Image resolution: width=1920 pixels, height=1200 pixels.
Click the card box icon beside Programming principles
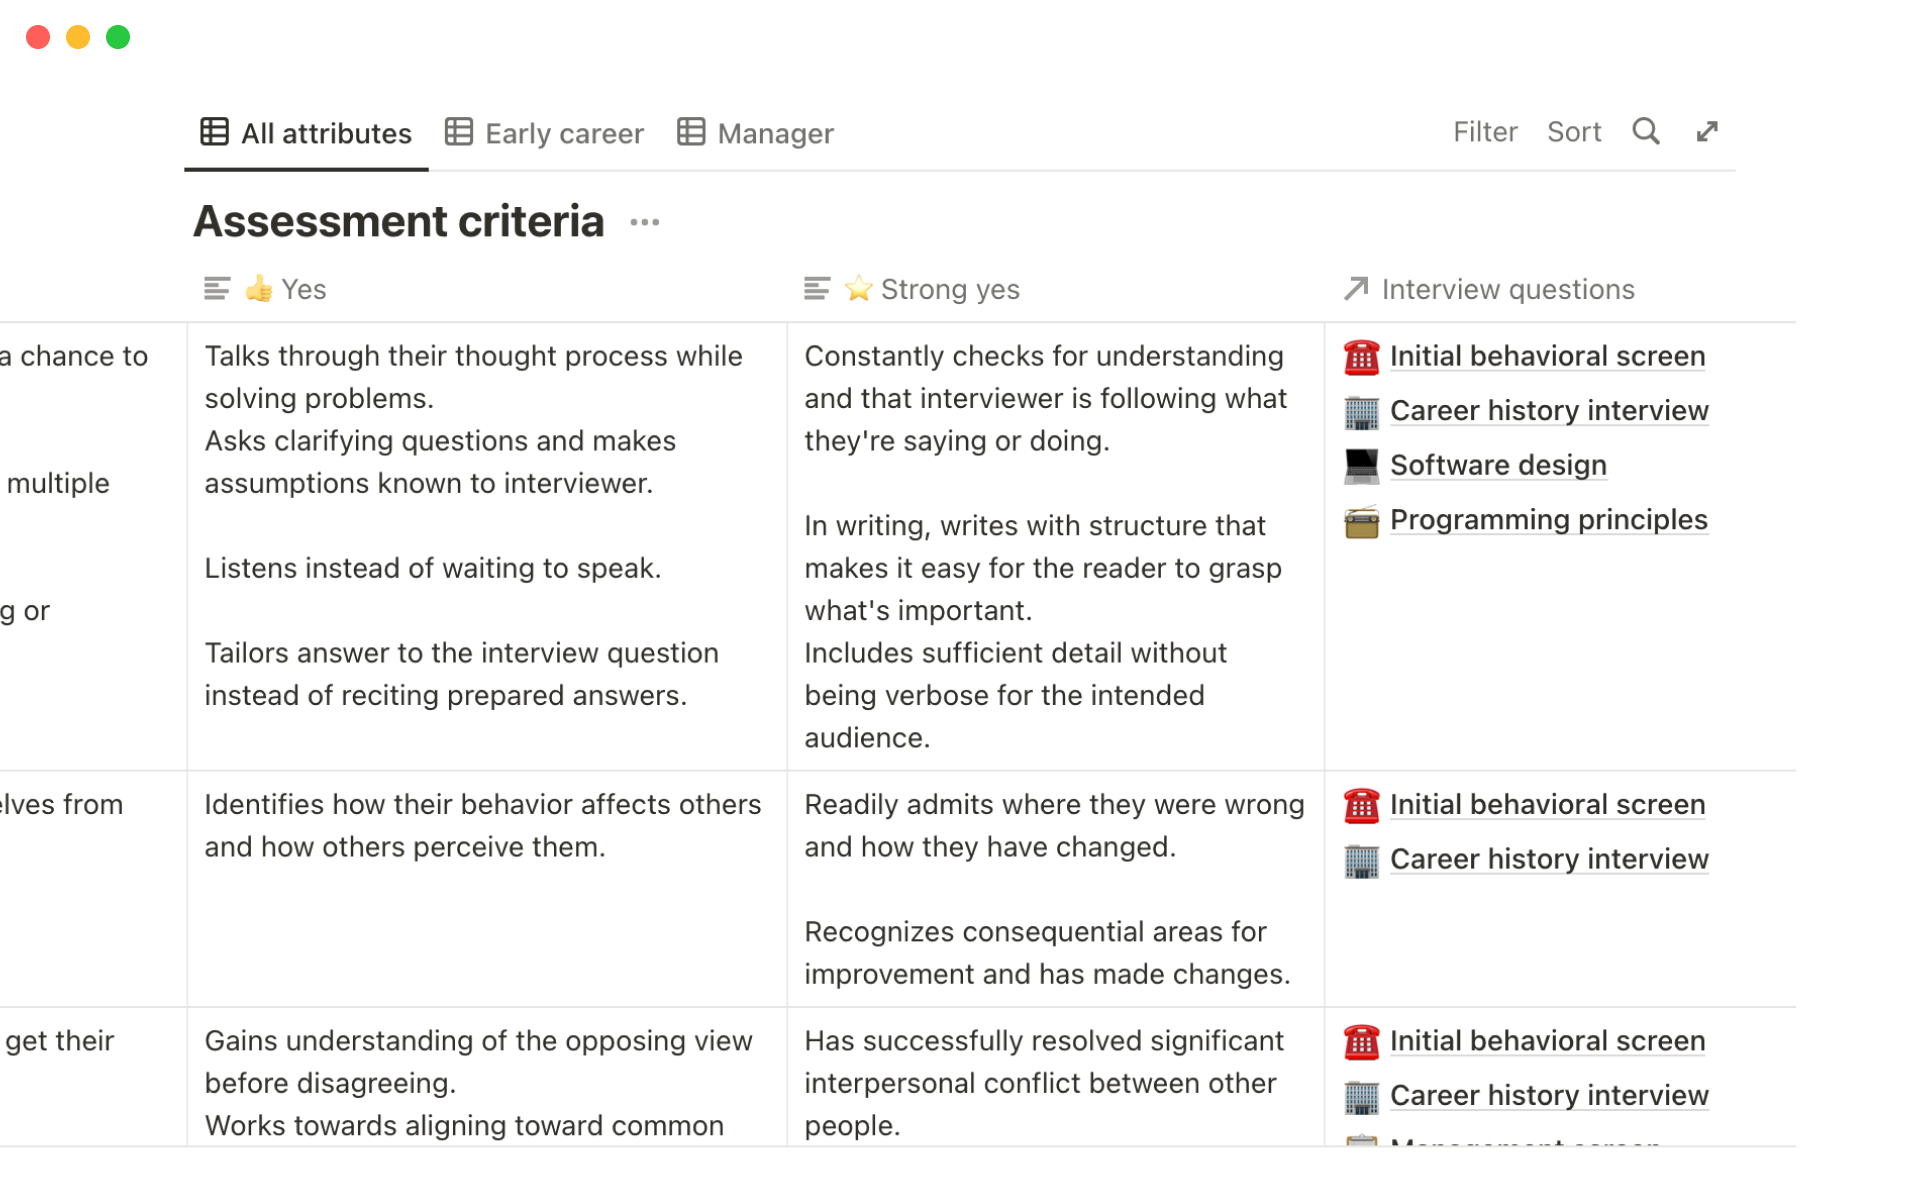click(x=1361, y=521)
